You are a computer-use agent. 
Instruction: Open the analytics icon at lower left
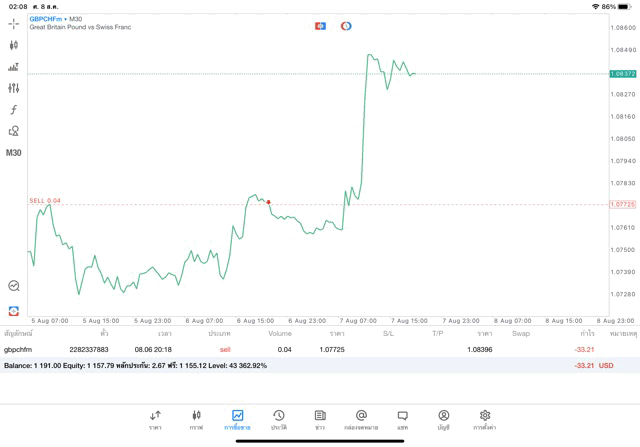point(14,286)
